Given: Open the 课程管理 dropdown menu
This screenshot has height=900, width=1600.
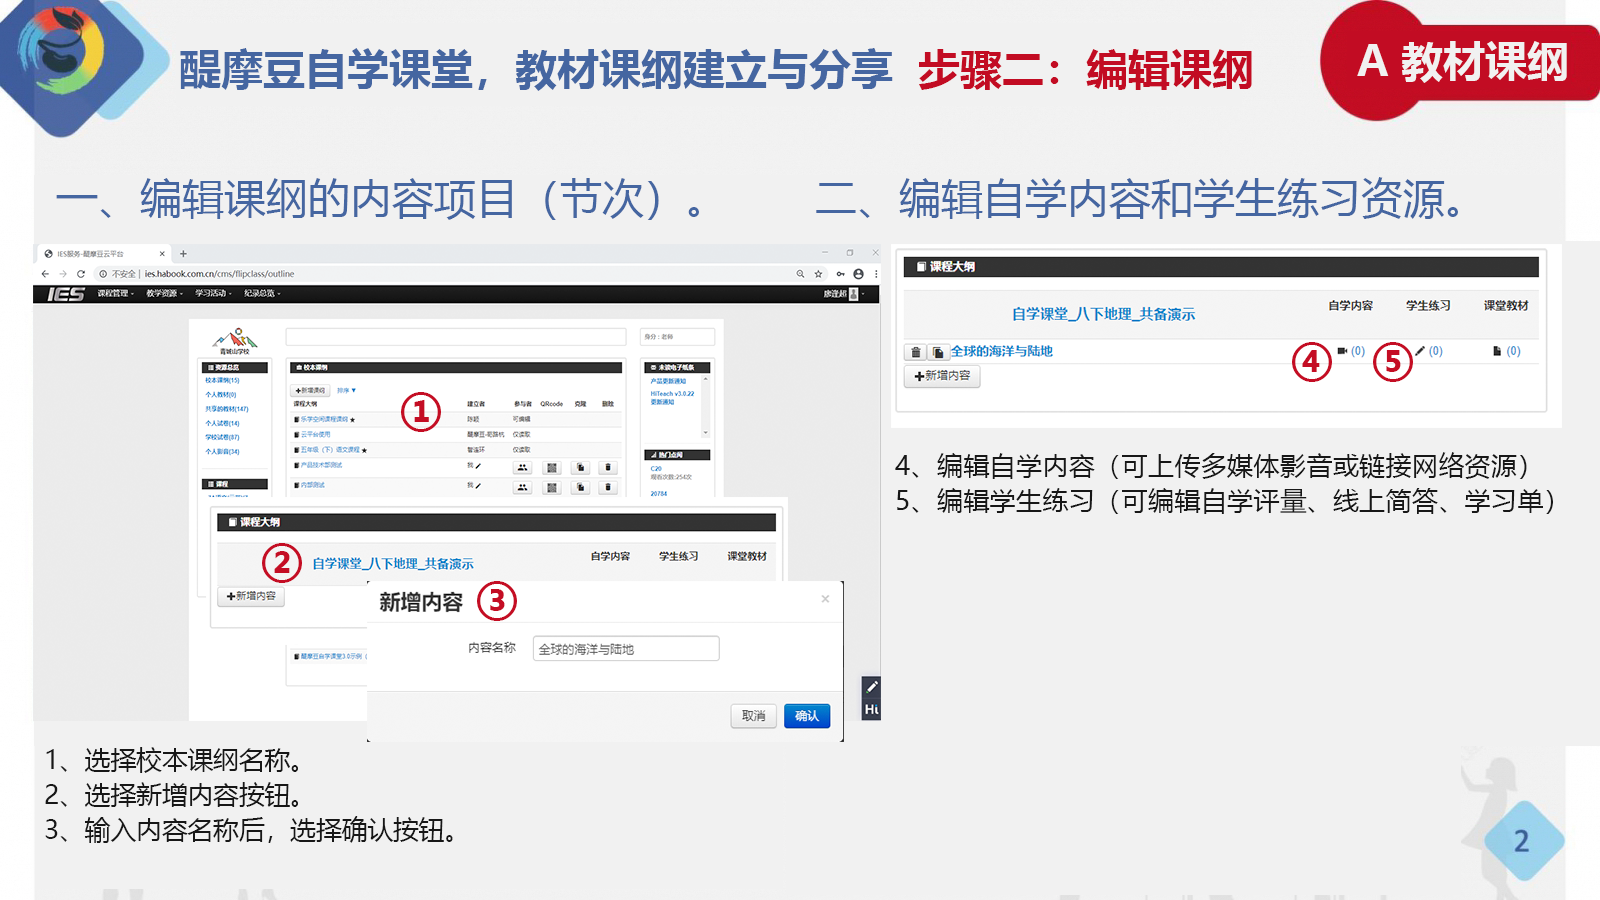Looking at the screenshot, I should click(115, 294).
